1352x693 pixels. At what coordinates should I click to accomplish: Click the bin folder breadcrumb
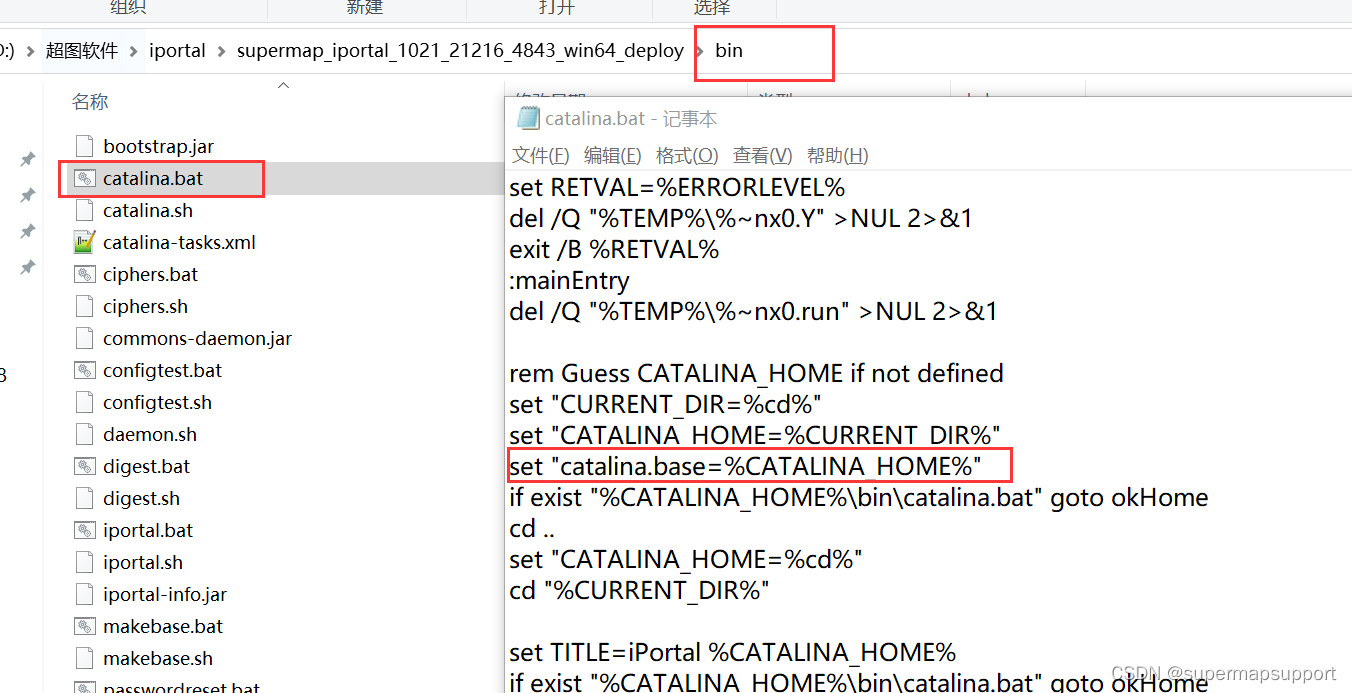pyautogui.click(x=729, y=50)
